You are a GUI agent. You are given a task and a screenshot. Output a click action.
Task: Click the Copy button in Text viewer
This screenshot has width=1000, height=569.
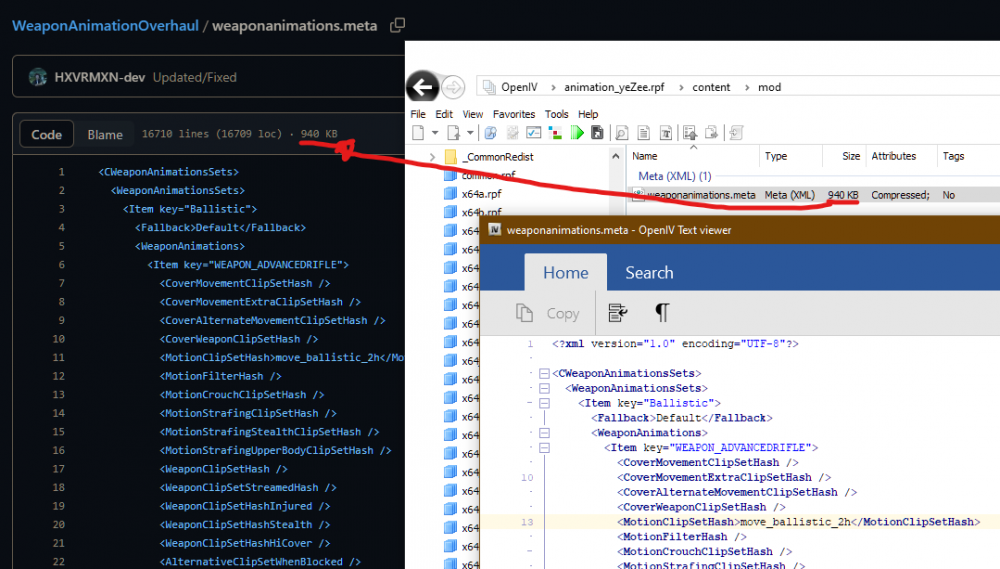point(548,313)
